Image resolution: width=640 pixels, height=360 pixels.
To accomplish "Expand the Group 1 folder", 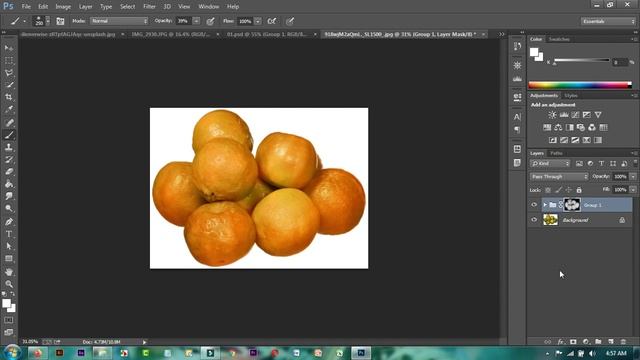I will point(545,205).
